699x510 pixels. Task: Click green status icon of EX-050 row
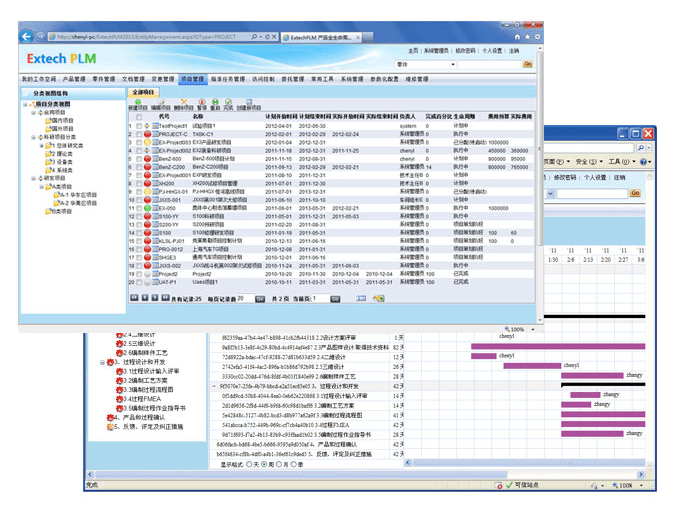148,208
